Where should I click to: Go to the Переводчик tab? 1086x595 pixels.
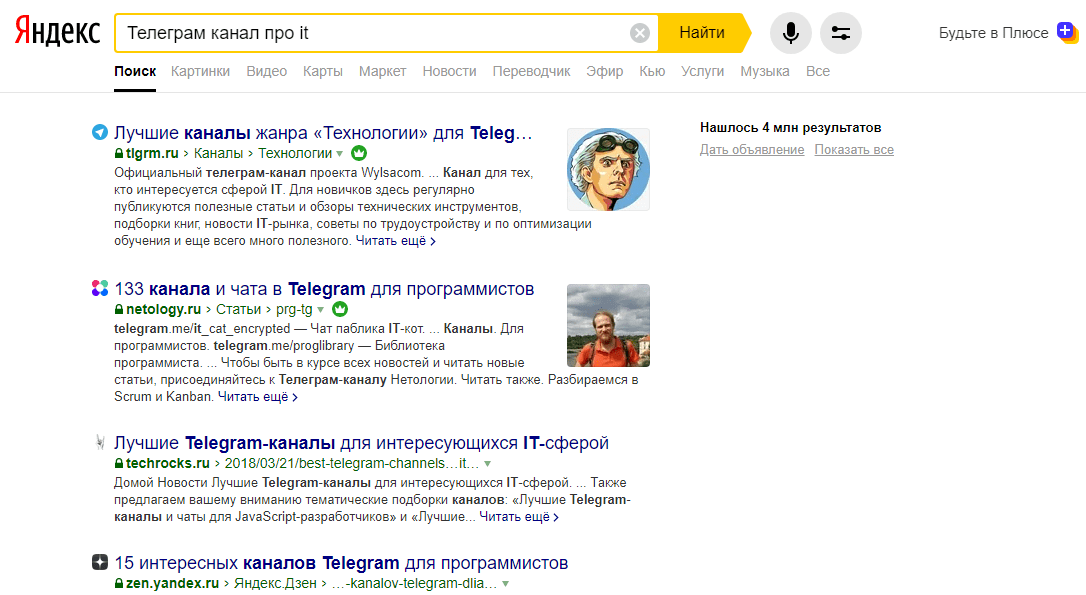[x=531, y=71]
